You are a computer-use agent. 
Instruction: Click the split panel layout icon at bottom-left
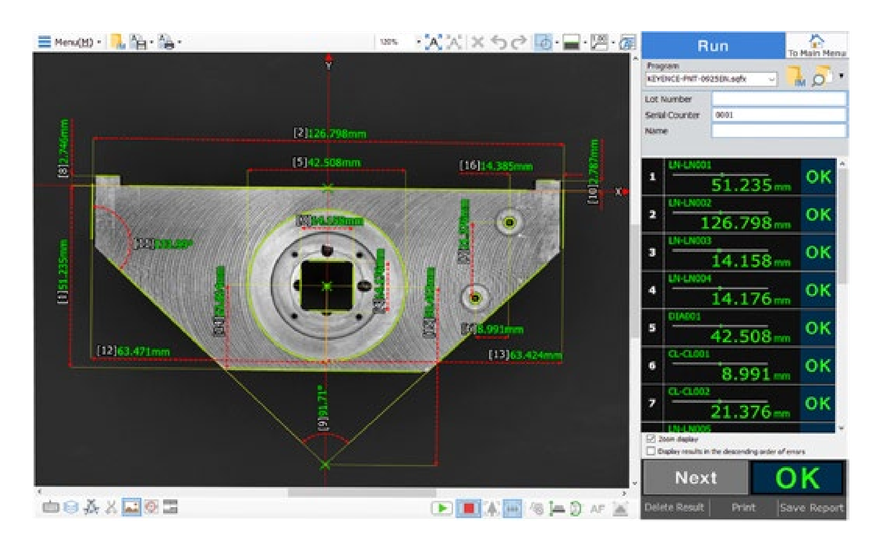tap(171, 507)
